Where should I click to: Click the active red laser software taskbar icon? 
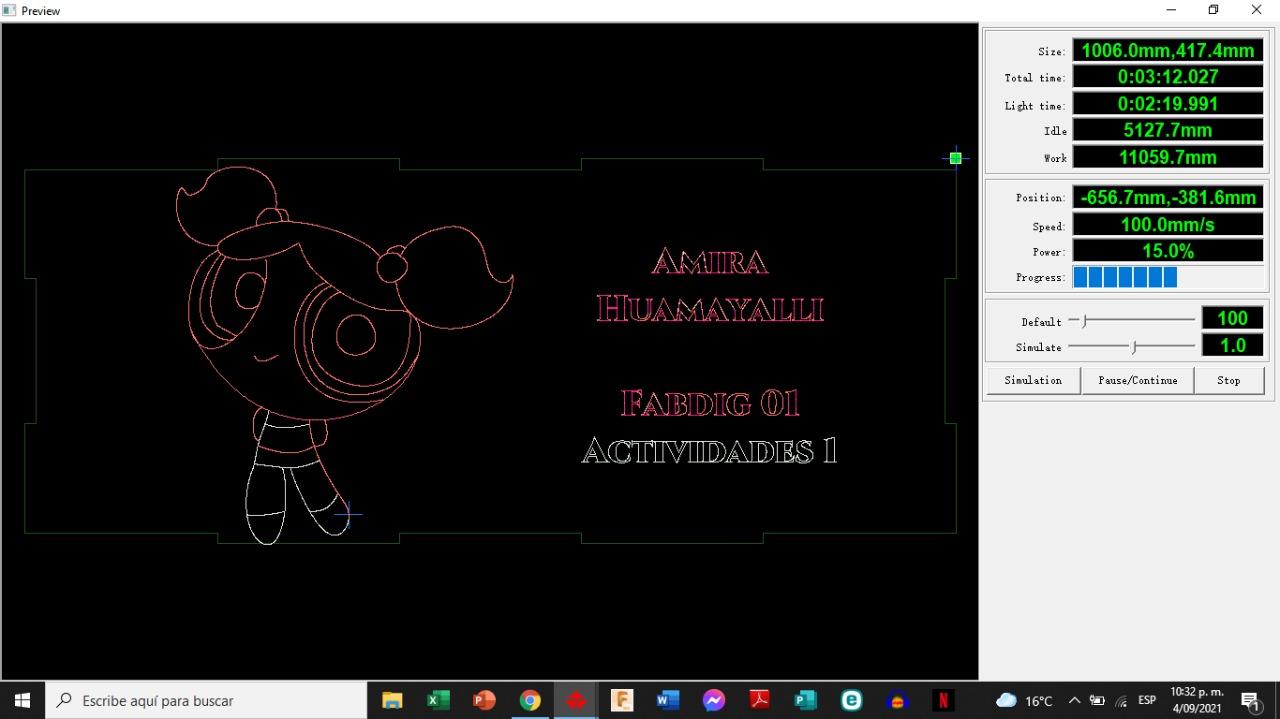(x=576, y=700)
